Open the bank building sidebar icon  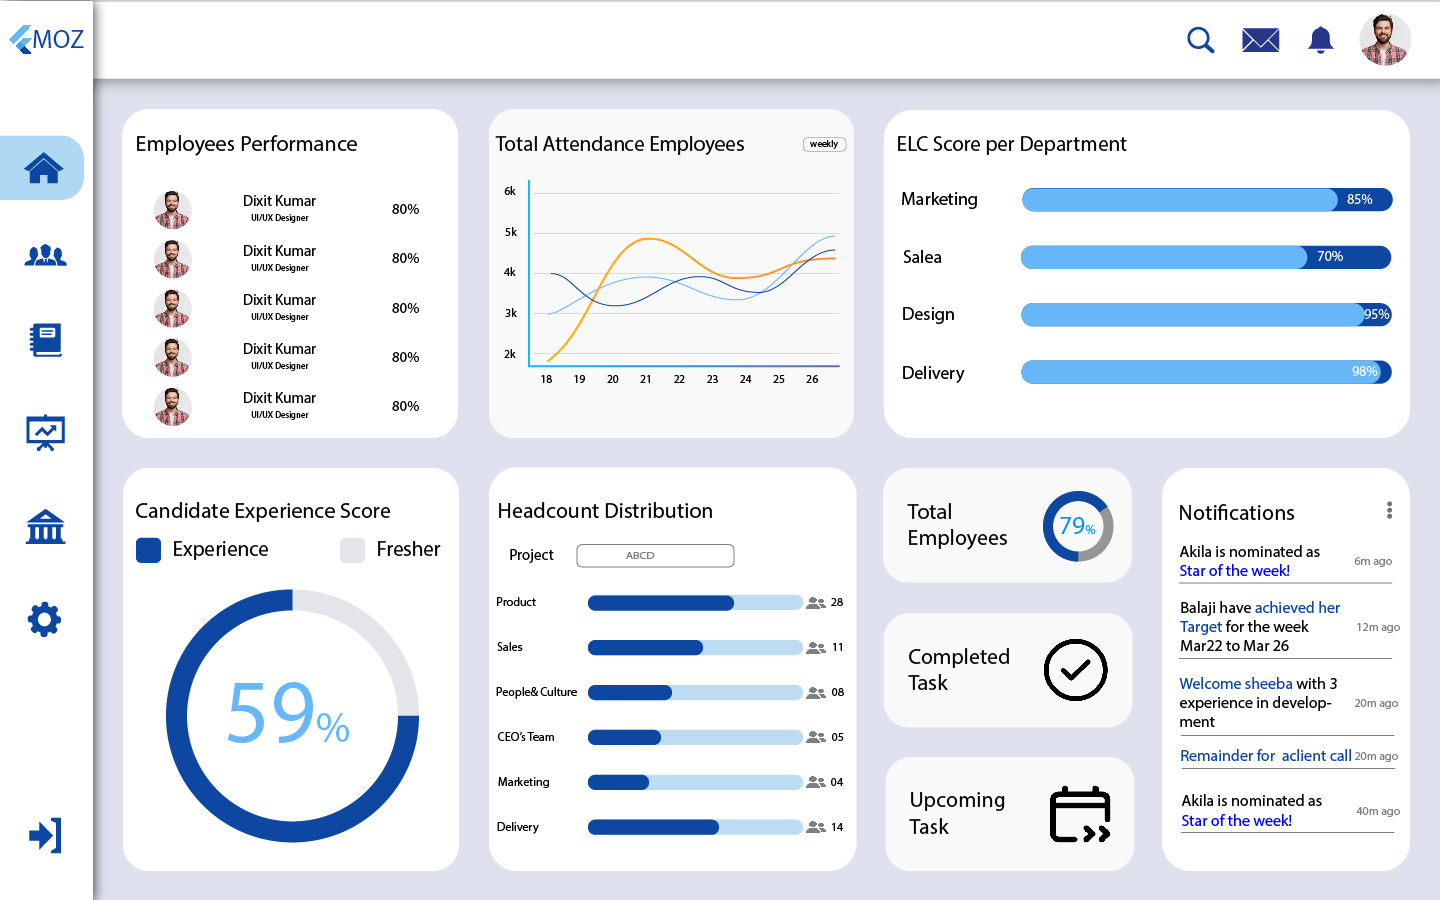45,527
